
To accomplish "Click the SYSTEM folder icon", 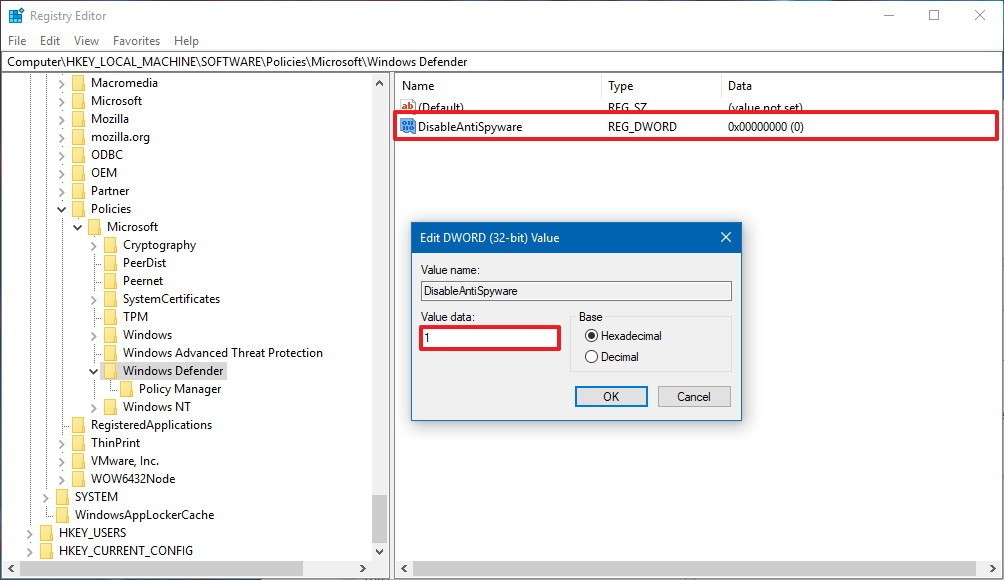I will click(x=63, y=497).
